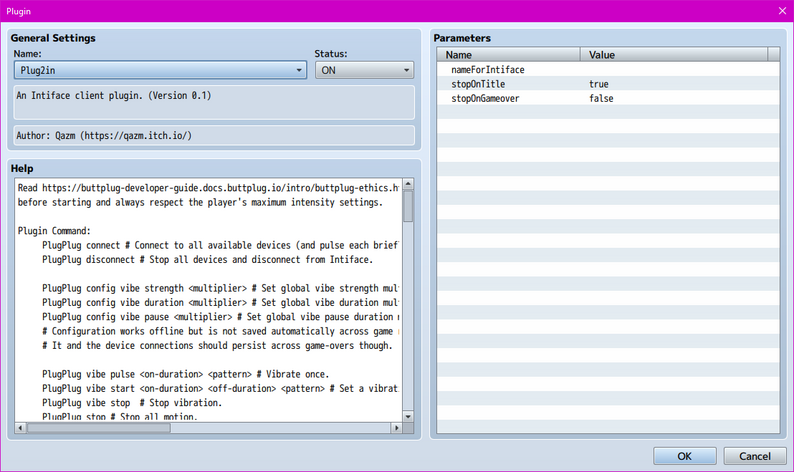Image resolution: width=794 pixels, height=472 pixels.
Task: Click the 'true' value of stopOnTitle
Action: tap(599, 84)
